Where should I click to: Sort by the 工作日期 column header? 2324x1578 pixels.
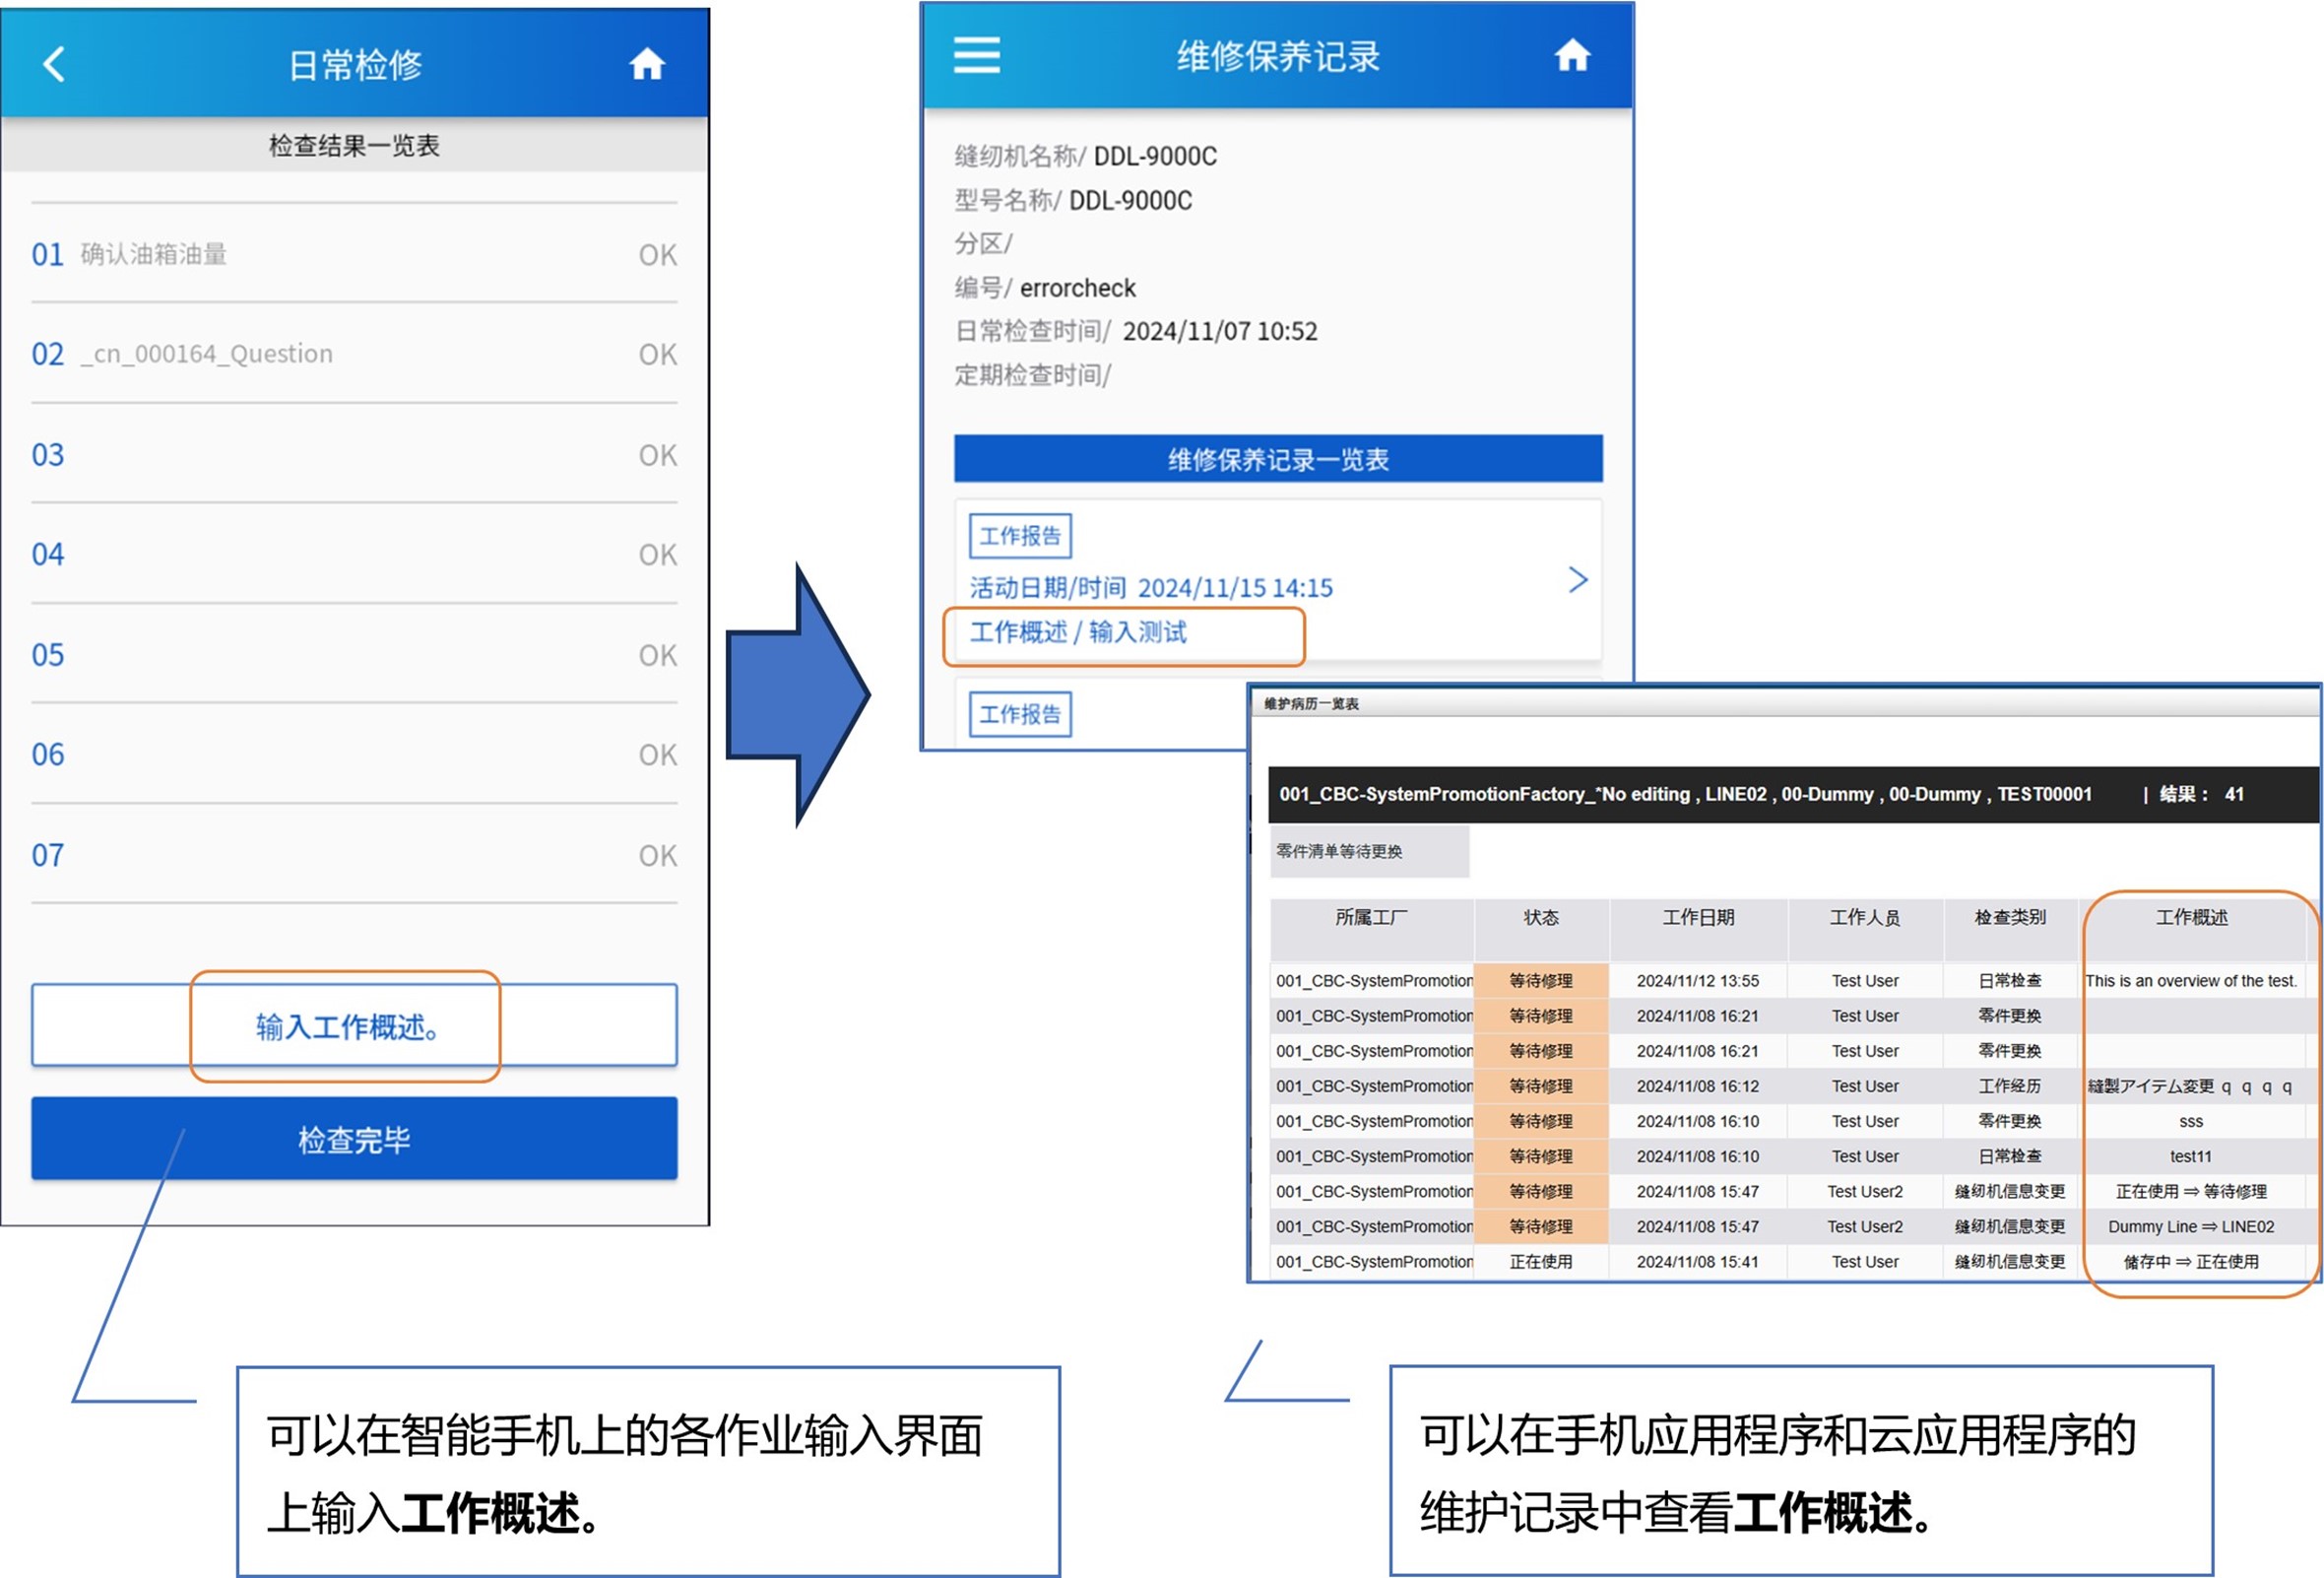(x=1697, y=917)
